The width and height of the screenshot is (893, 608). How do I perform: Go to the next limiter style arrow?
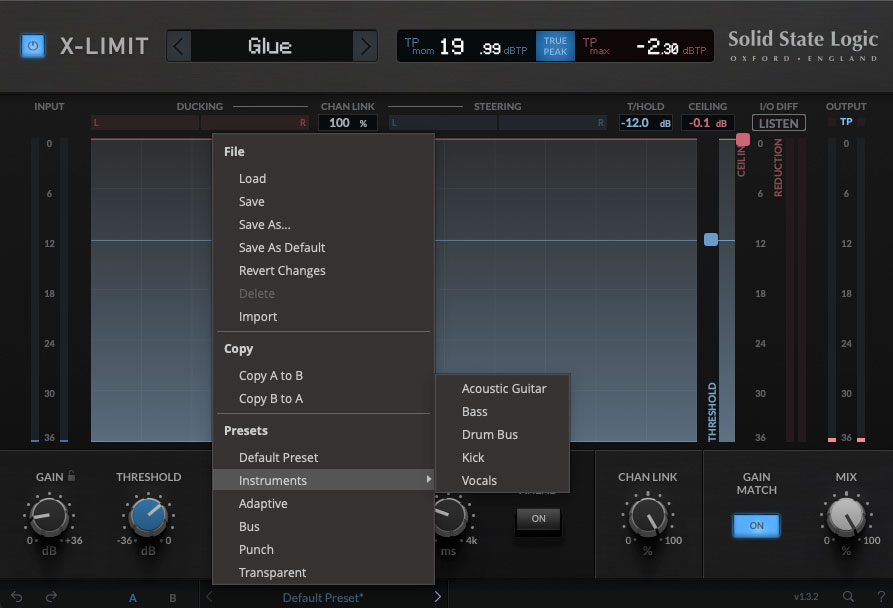pyautogui.click(x=365, y=46)
